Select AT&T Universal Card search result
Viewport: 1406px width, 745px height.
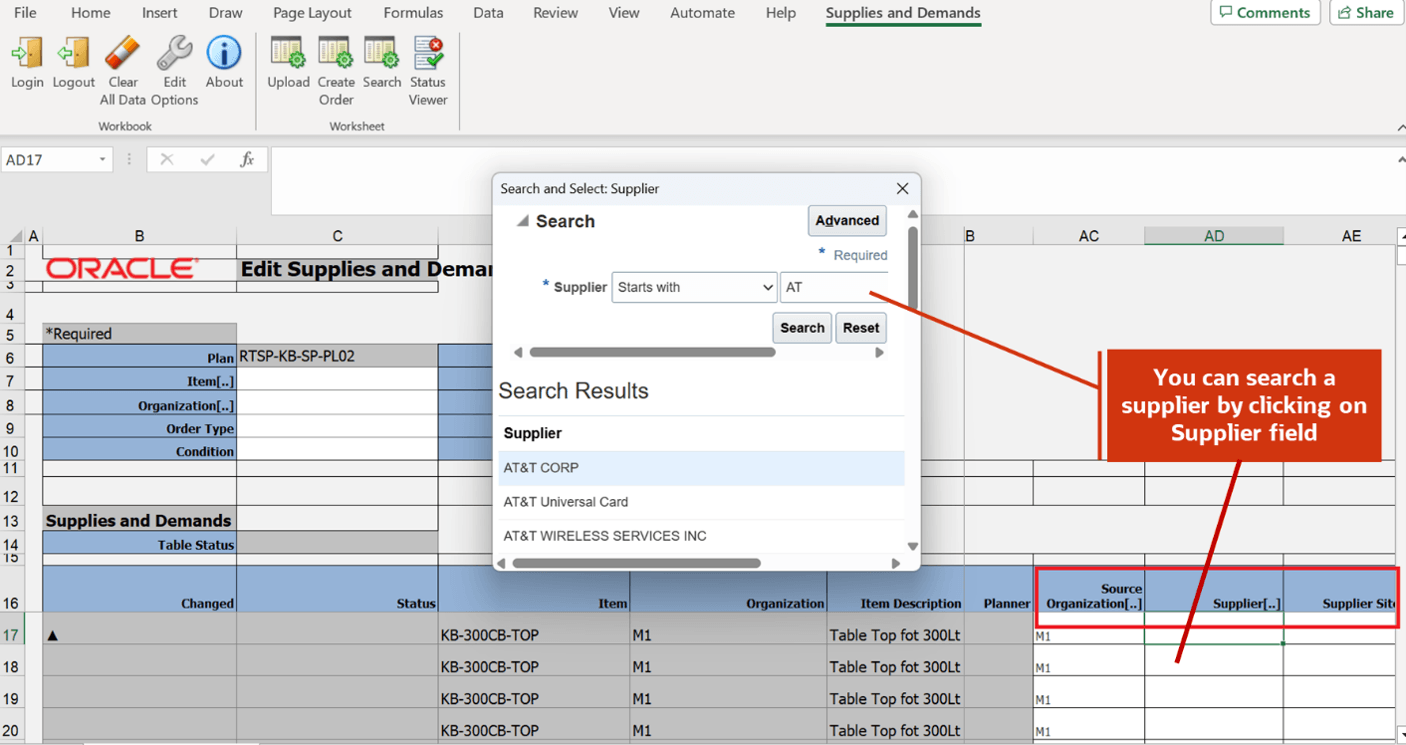[702, 502]
